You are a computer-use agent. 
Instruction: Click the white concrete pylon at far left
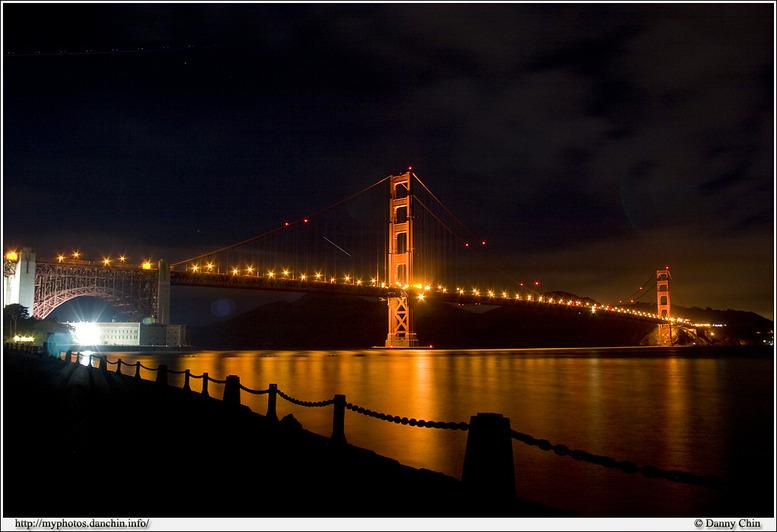click(x=20, y=278)
